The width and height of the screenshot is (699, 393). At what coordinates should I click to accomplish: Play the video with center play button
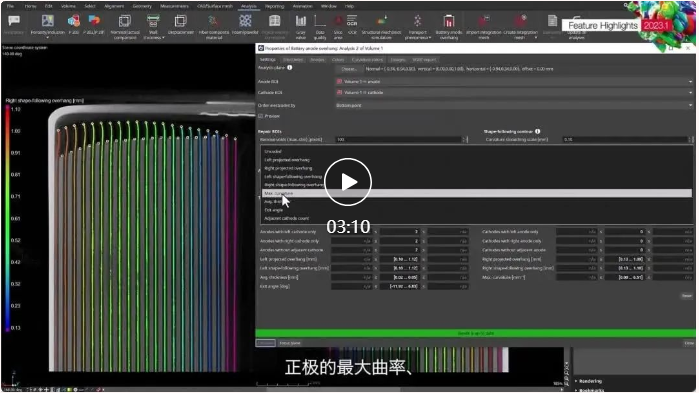(348, 182)
